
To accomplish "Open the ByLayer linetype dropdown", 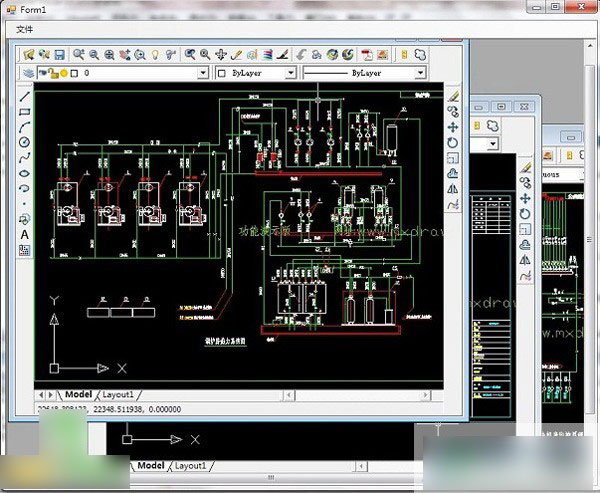I will click(x=420, y=73).
